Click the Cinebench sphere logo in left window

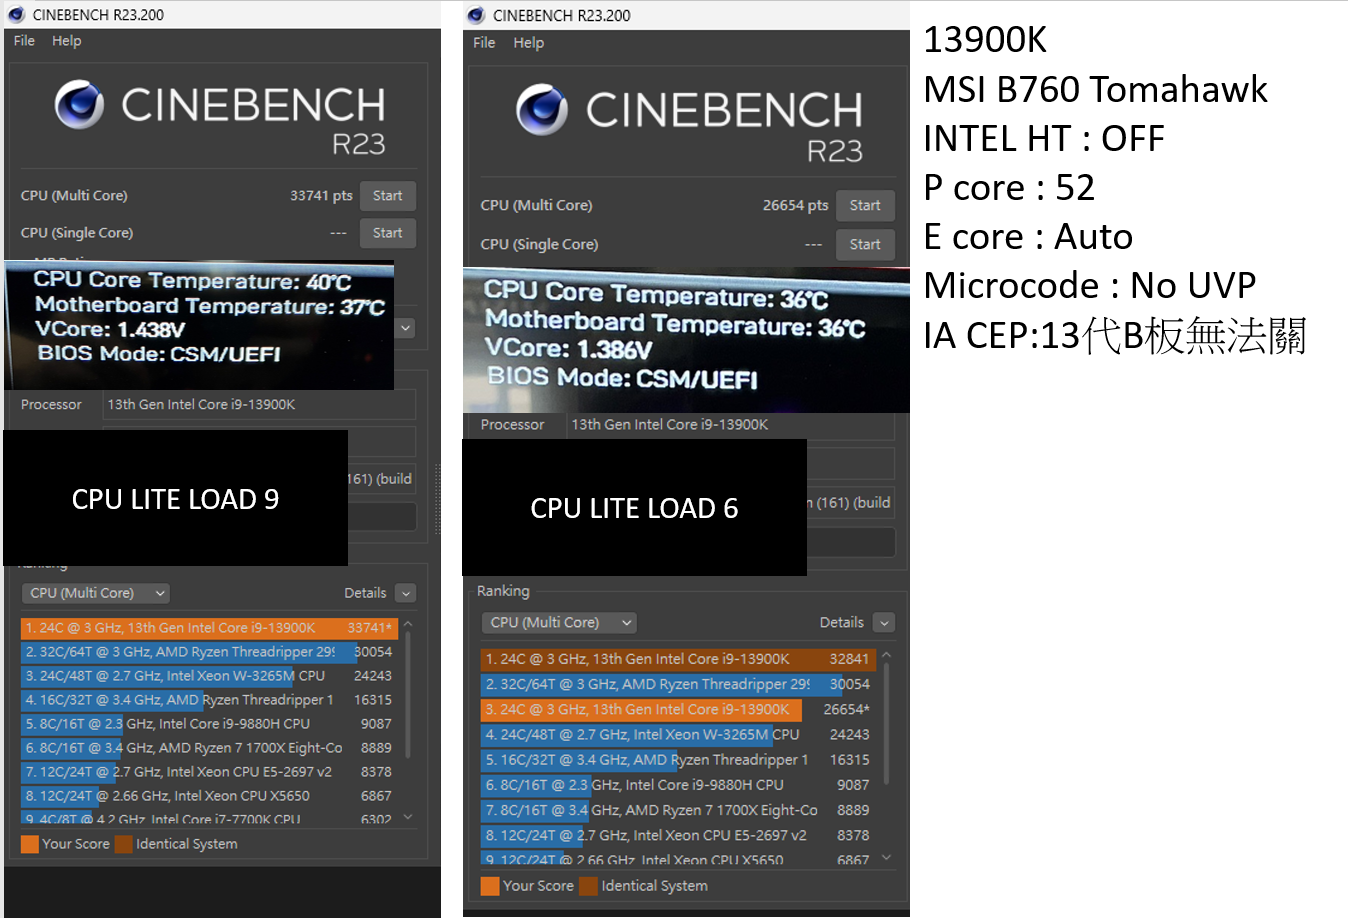click(79, 104)
